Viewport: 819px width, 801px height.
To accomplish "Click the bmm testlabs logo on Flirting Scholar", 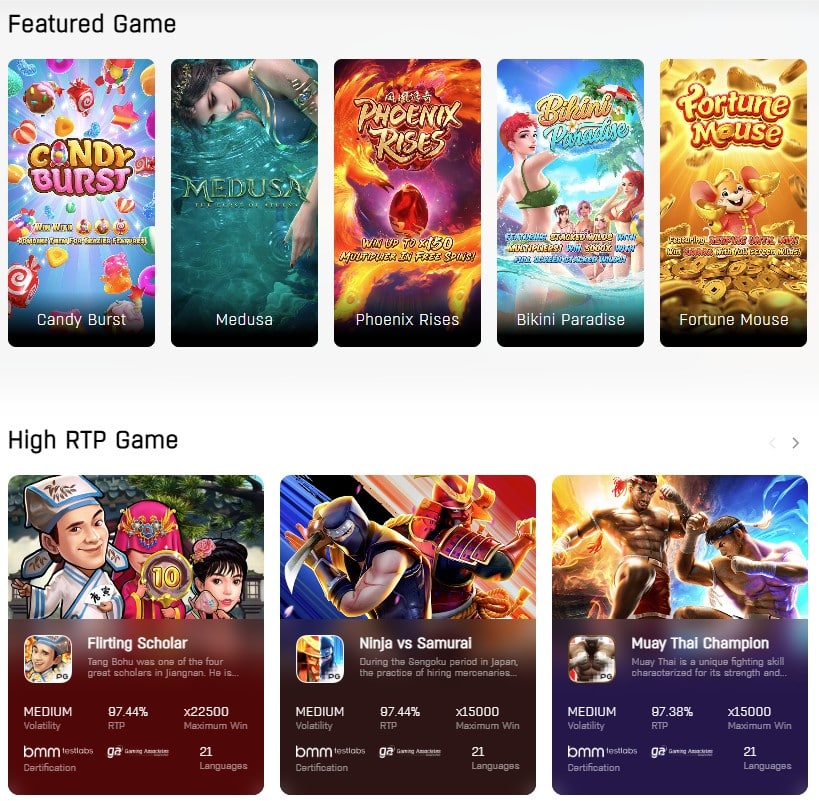I will pyautogui.click(x=58, y=751).
